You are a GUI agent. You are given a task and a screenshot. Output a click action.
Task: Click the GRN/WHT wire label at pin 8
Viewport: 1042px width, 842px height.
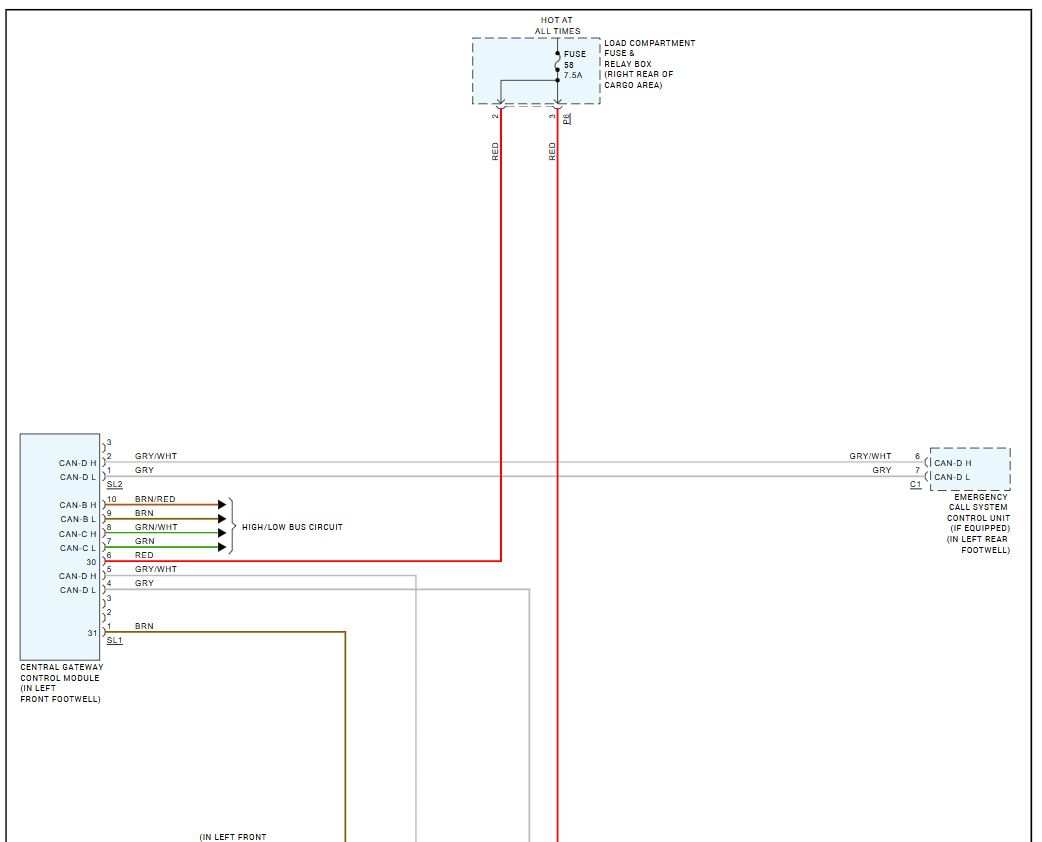tap(156, 527)
